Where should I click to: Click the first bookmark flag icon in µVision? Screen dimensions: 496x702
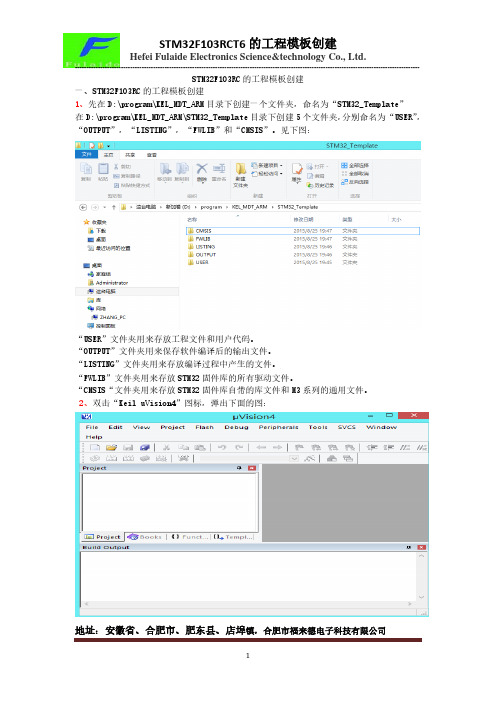(299, 447)
